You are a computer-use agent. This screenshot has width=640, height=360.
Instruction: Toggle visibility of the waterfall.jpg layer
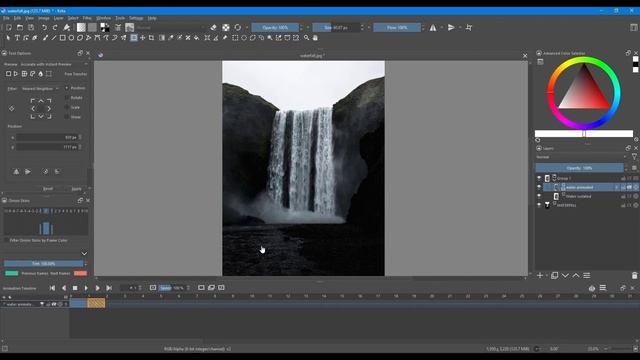point(539,205)
